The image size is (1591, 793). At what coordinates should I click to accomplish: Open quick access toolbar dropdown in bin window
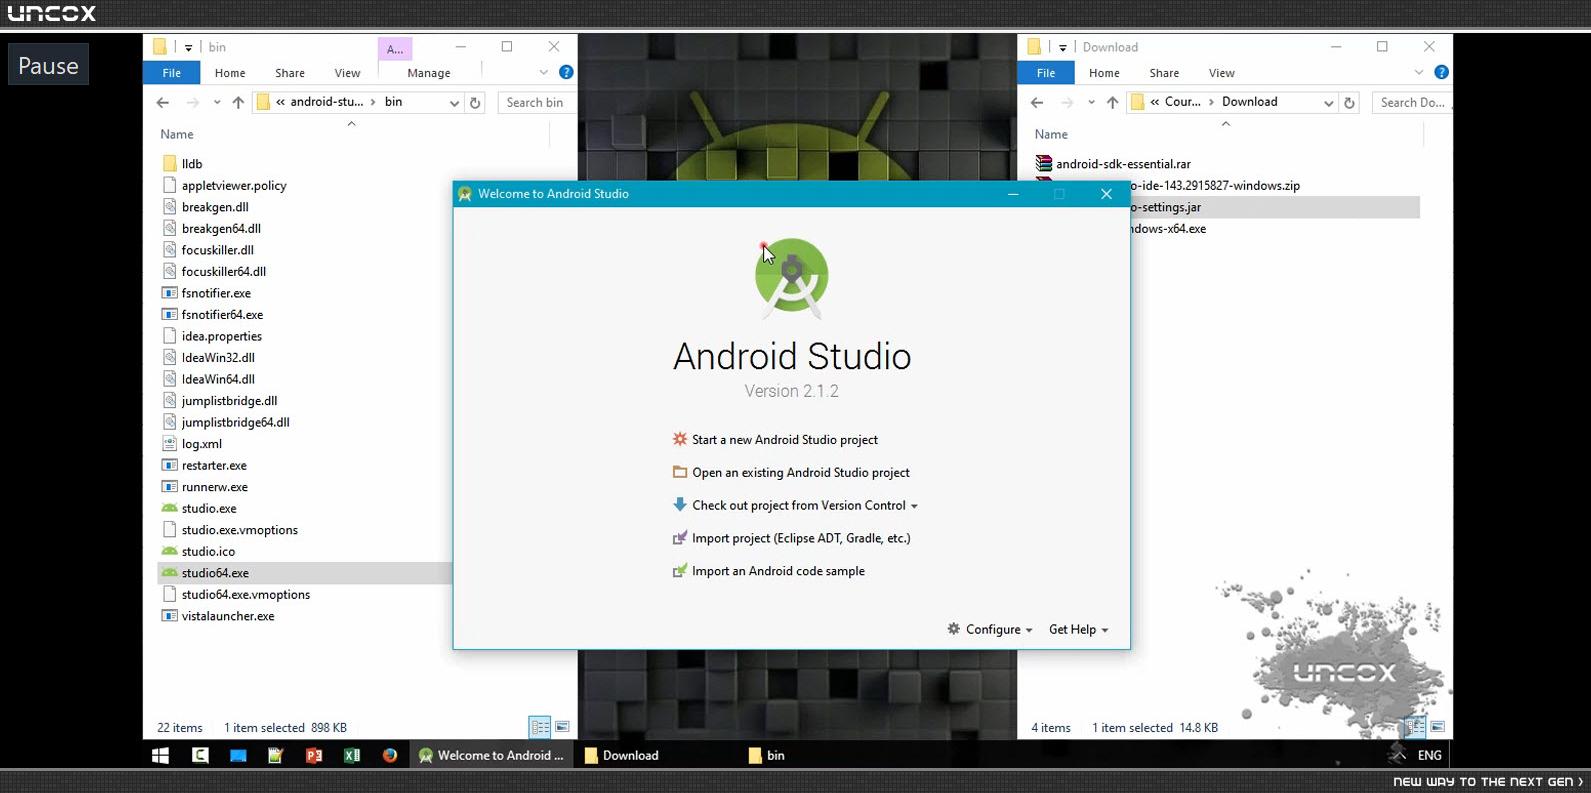pos(188,48)
